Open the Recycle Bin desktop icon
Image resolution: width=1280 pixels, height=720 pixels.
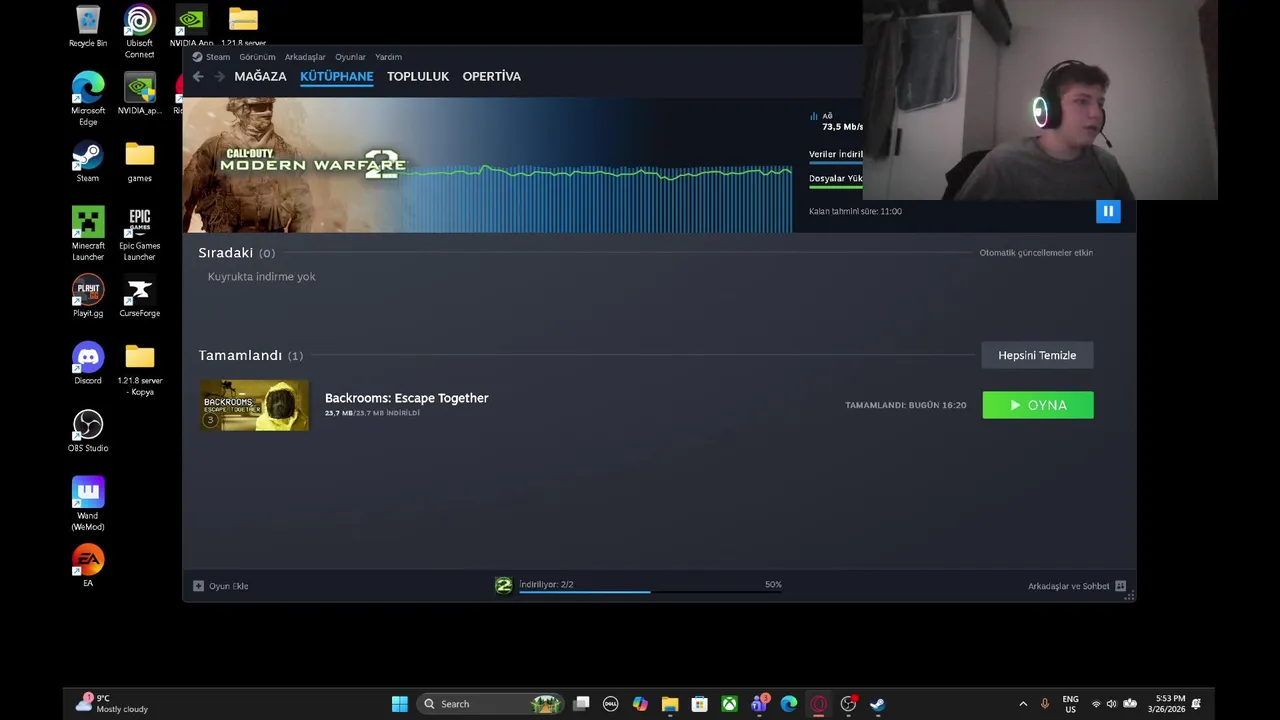(x=88, y=27)
